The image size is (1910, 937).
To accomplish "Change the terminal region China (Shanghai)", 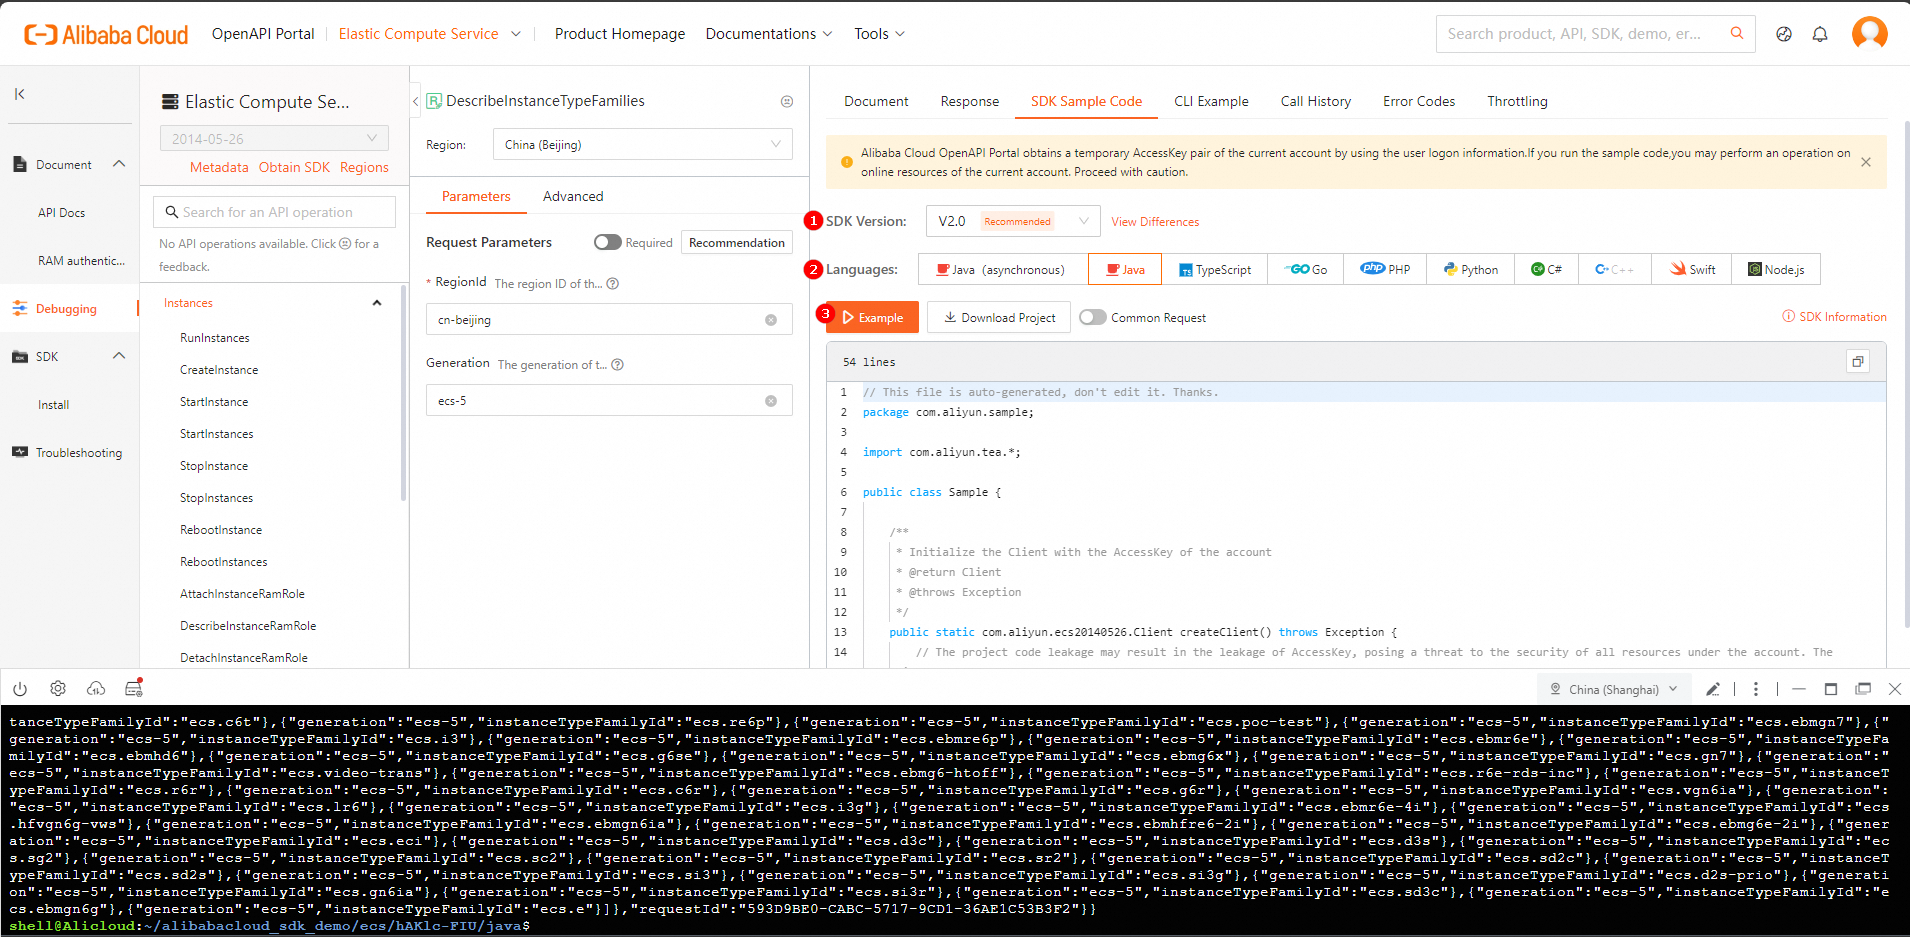I will pyautogui.click(x=1614, y=689).
